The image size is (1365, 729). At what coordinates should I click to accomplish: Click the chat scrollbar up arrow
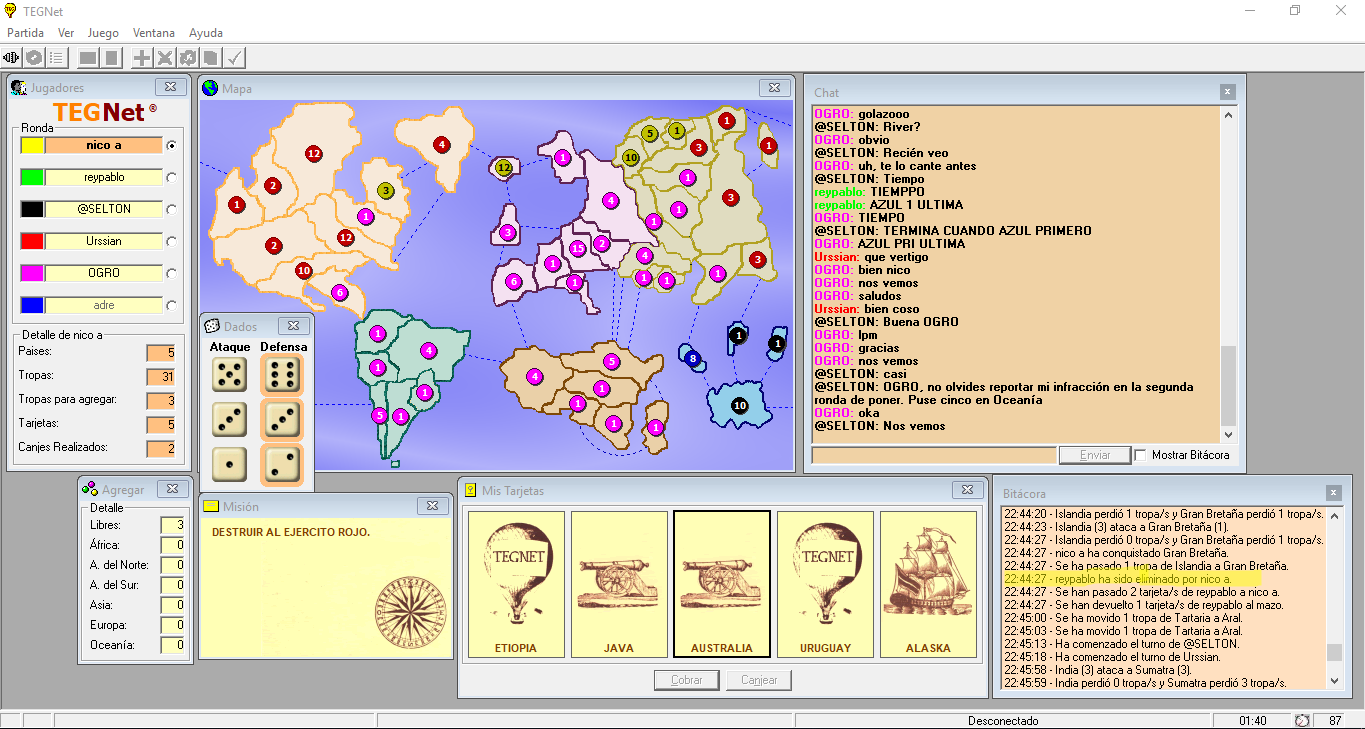pyautogui.click(x=1229, y=114)
